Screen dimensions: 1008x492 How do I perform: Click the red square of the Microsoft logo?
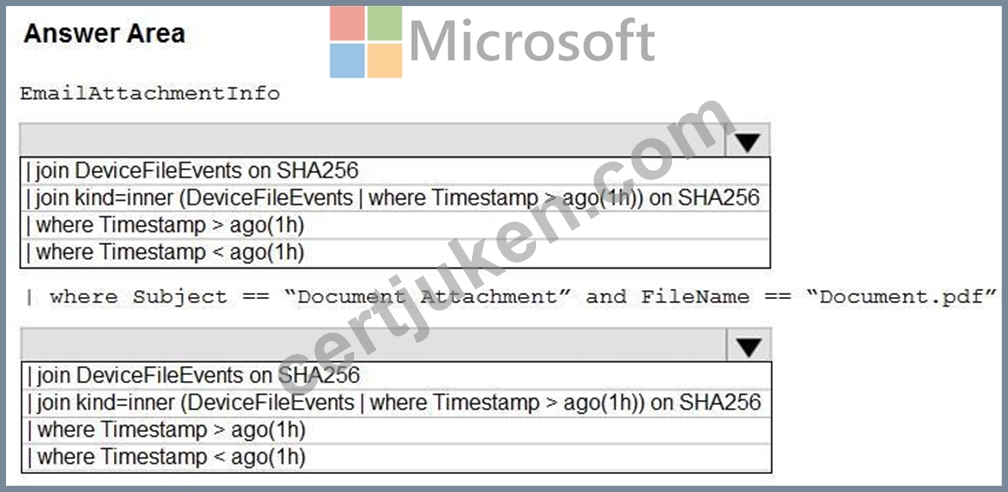(x=347, y=23)
